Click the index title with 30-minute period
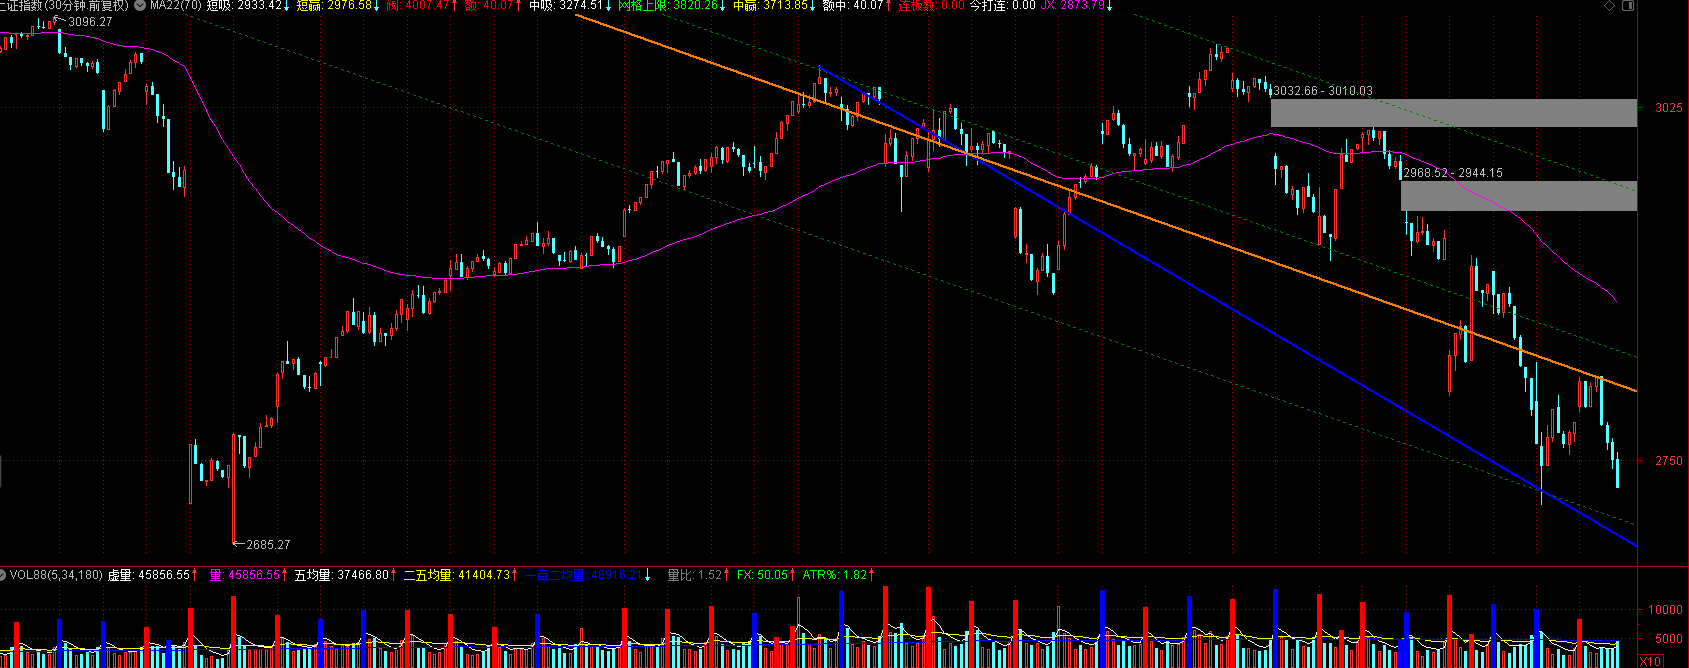Image resolution: width=1689 pixels, height=668 pixels. (64, 6)
